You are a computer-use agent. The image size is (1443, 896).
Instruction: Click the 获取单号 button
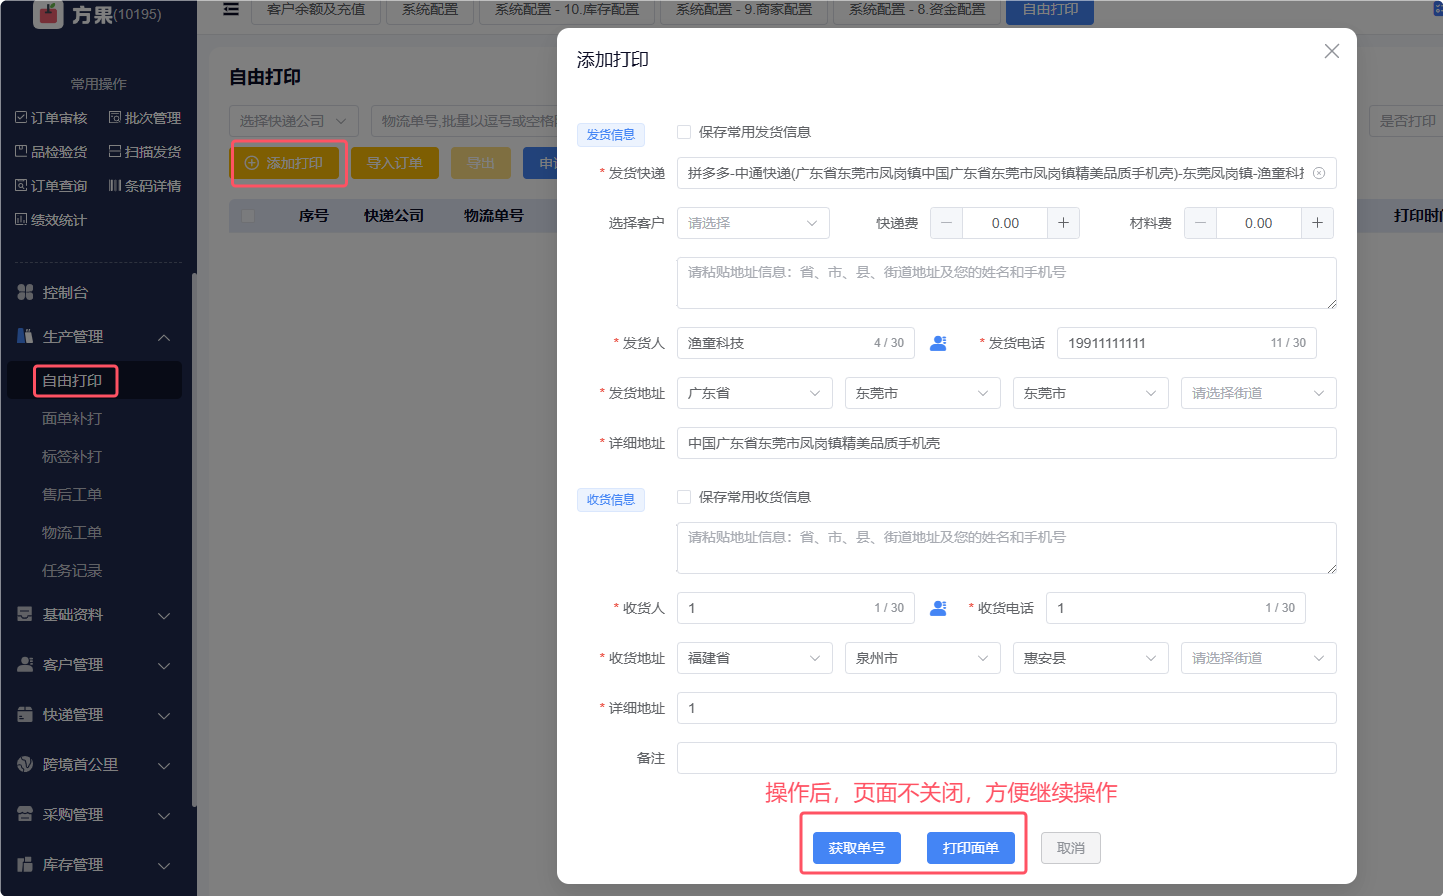pos(856,848)
